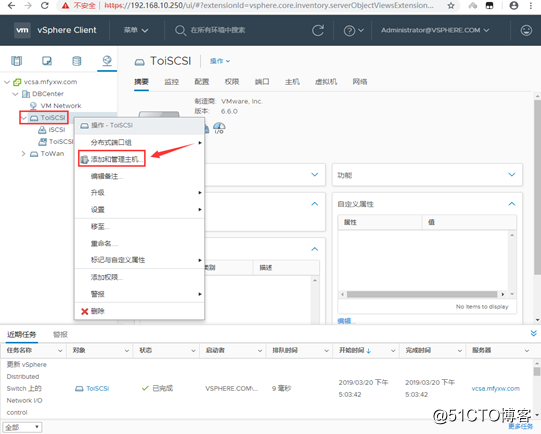Open the 操作 actions dropdown beside the title
541x434 pixels.
pyautogui.click(x=220, y=61)
